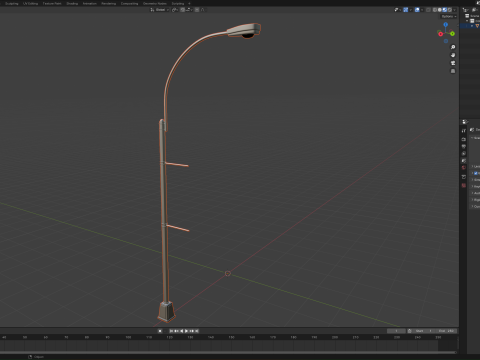Select rendered viewport shading
Viewport: 480px width, 360px height.
tap(450, 10)
